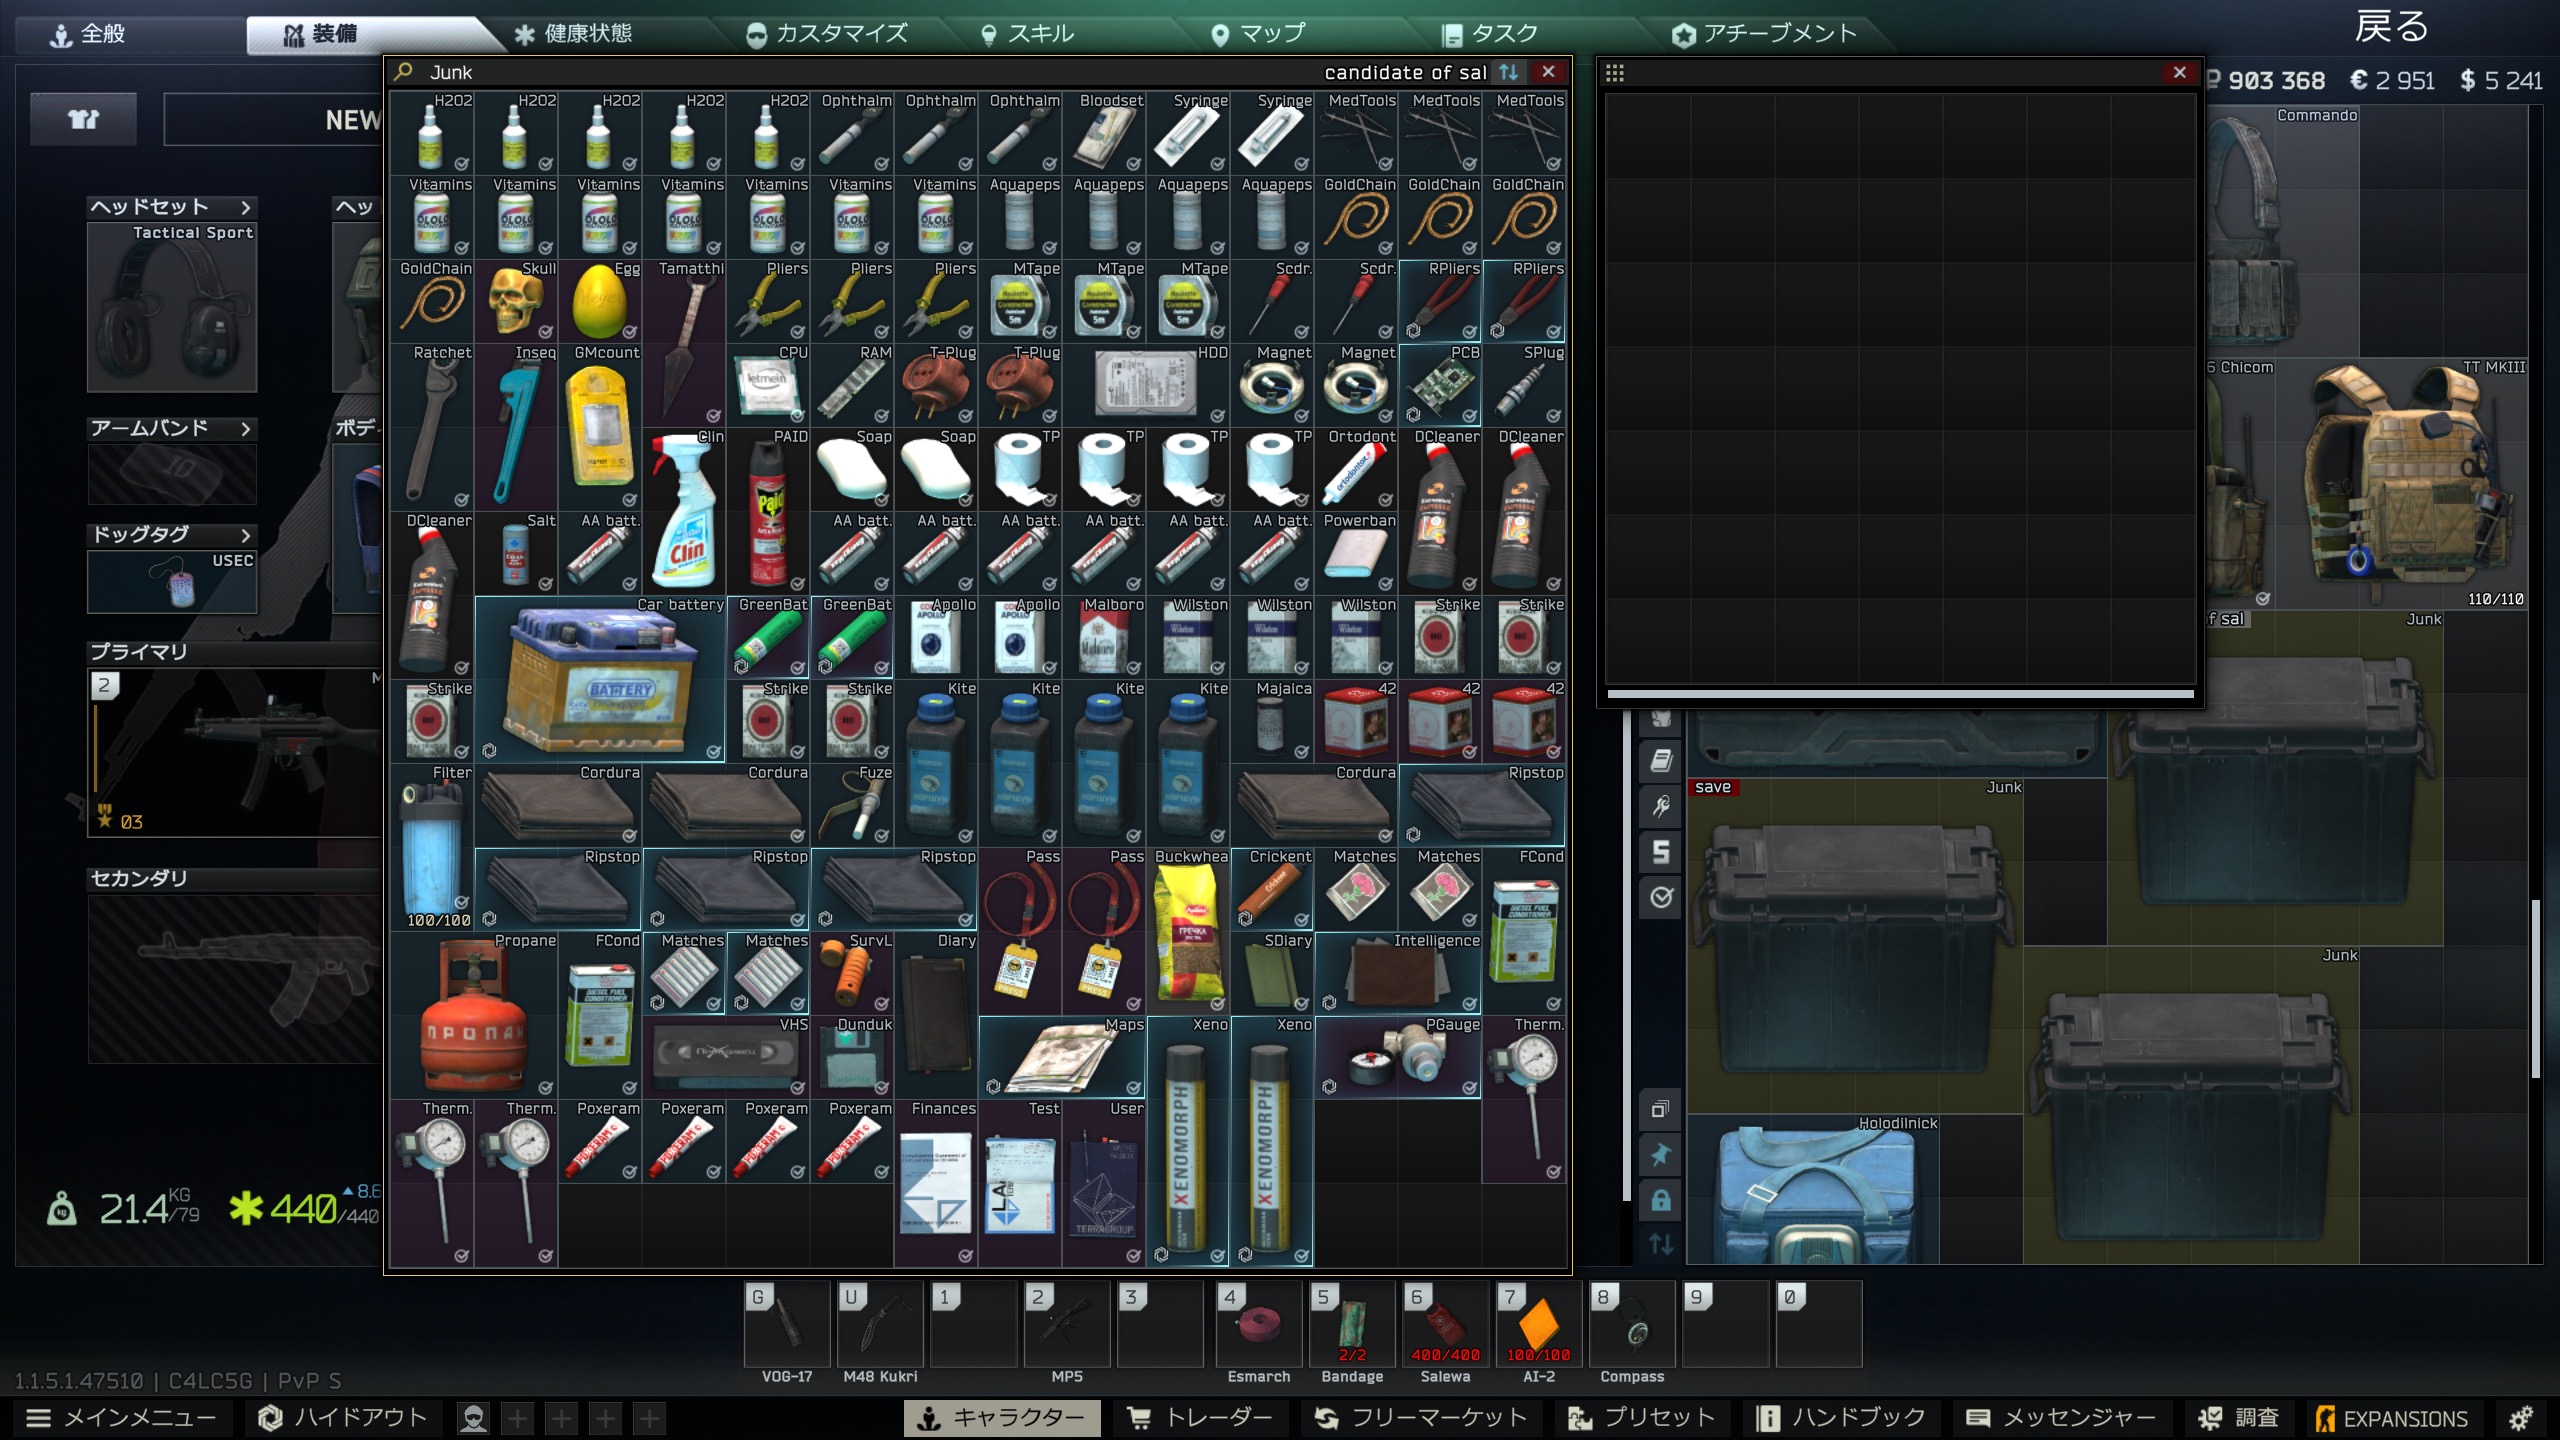This screenshot has width=2560, height=1440.
Task: Toggle sort arrows in Junk window header
Action: pyautogui.click(x=1509, y=72)
